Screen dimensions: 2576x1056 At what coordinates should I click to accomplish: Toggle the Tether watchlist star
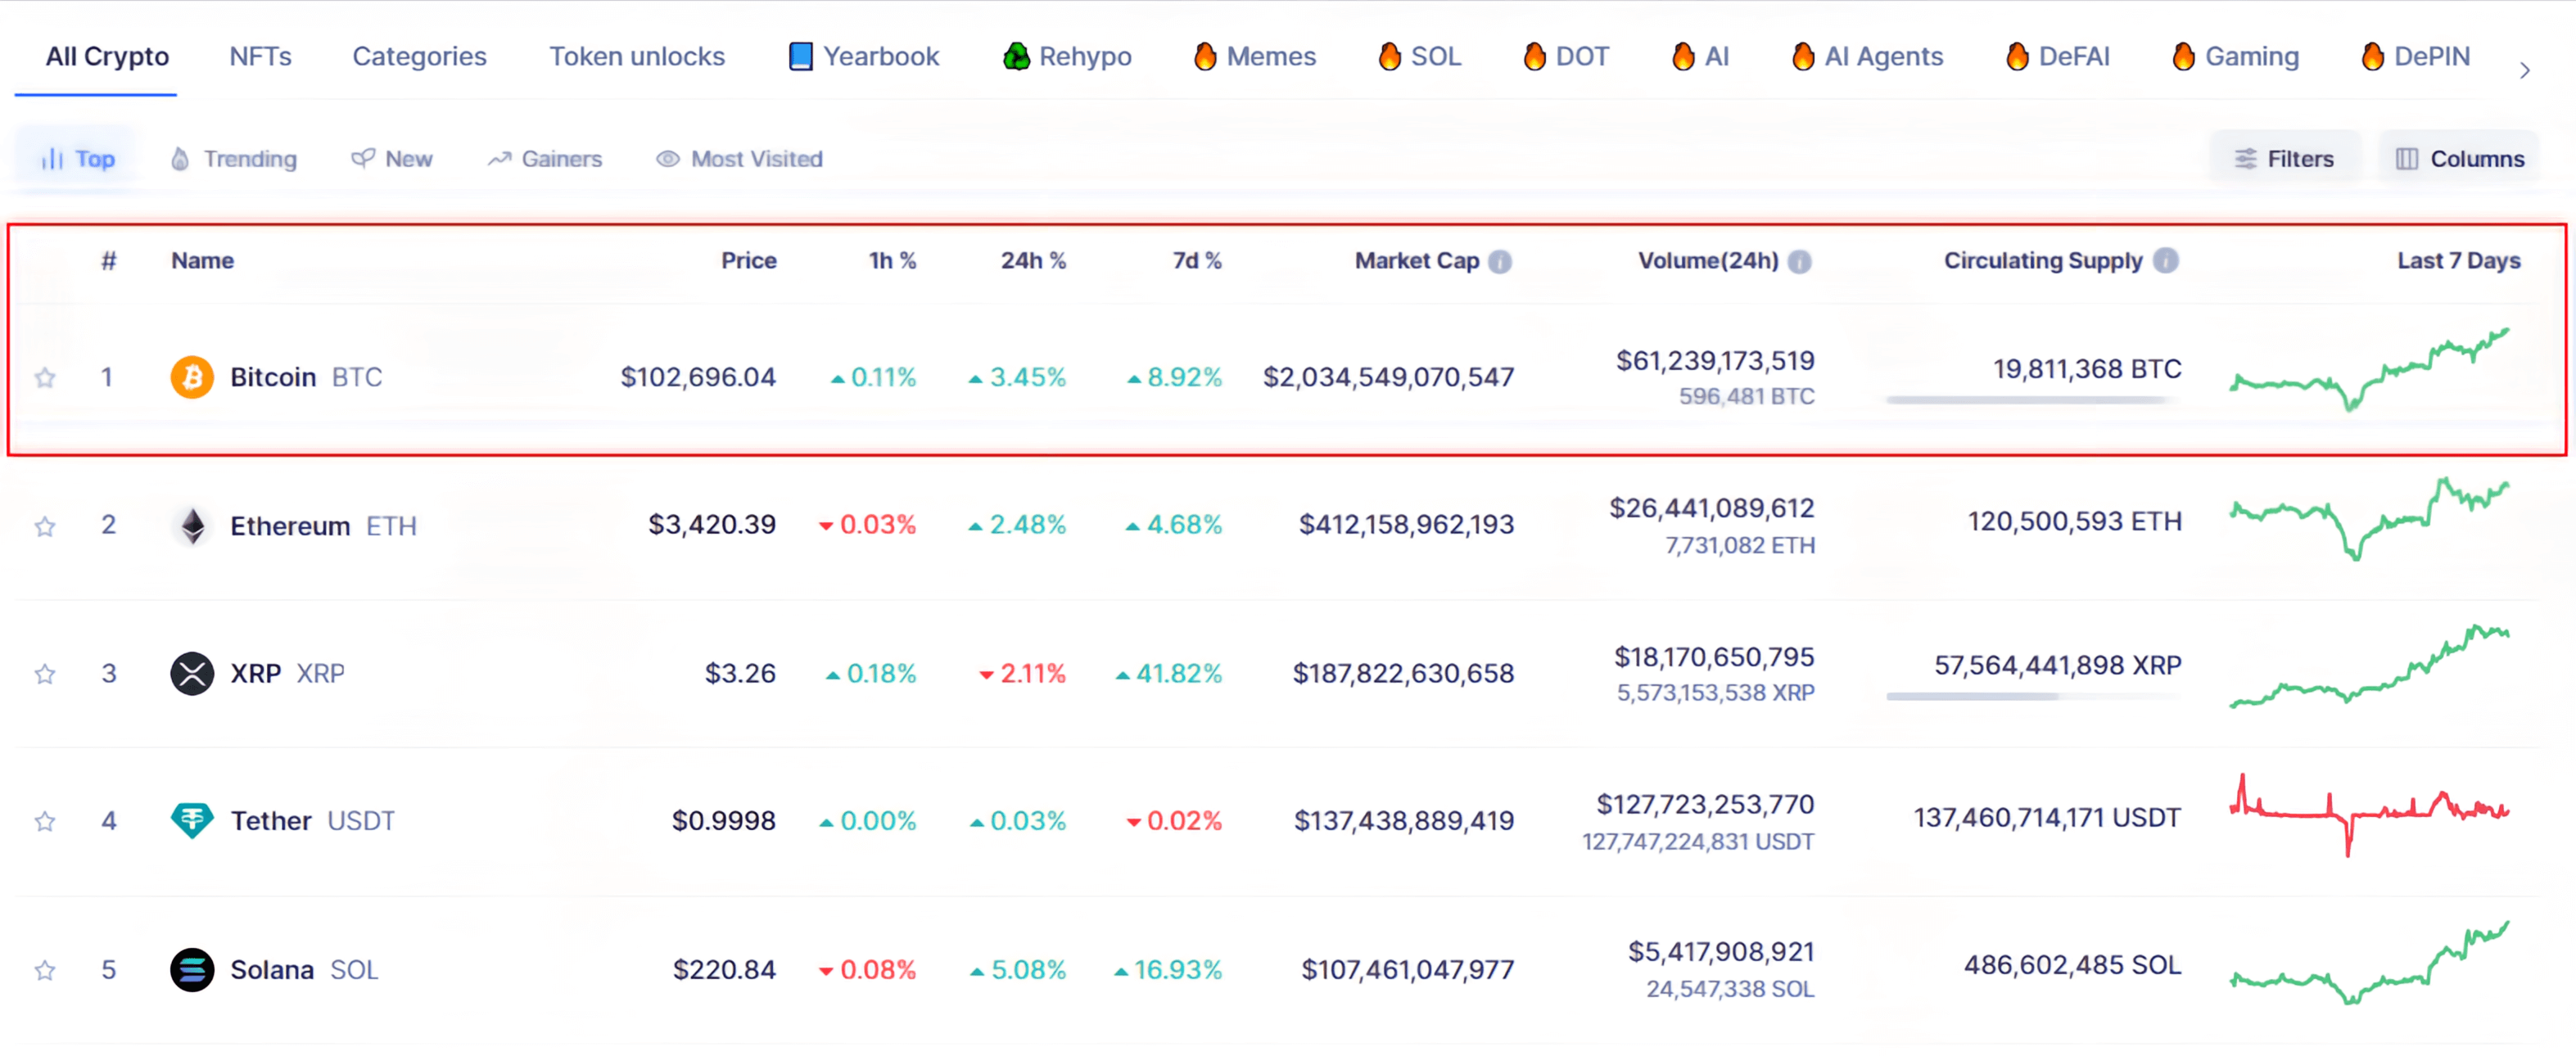(x=45, y=821)
